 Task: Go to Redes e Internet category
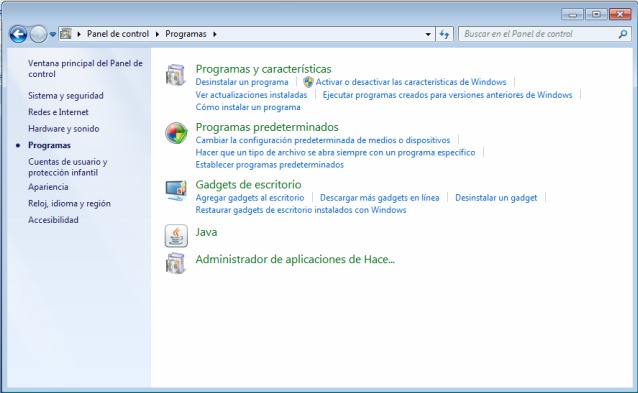pos(58,112)
